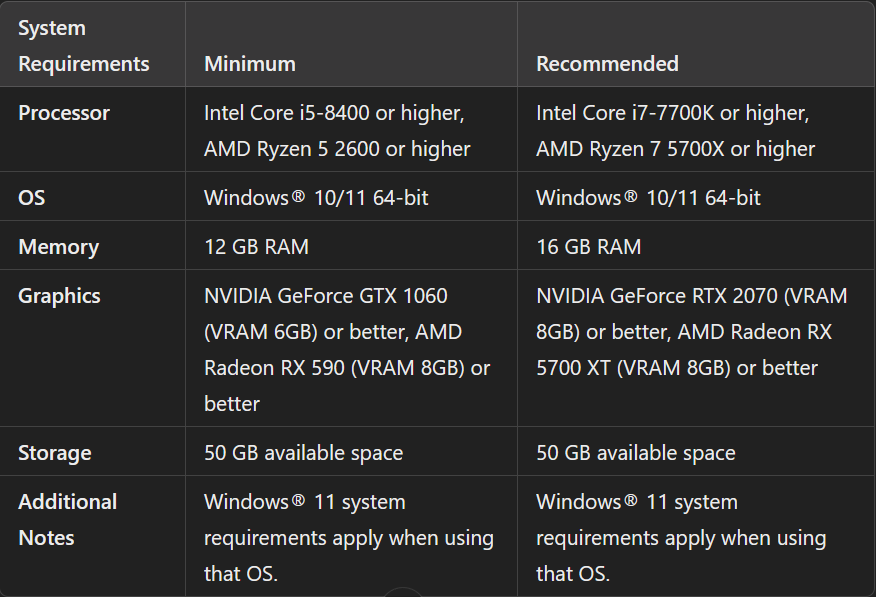Click the minimum Windows 10/11 64-bit cell
The image size is (876, 597).
(316, 198)
